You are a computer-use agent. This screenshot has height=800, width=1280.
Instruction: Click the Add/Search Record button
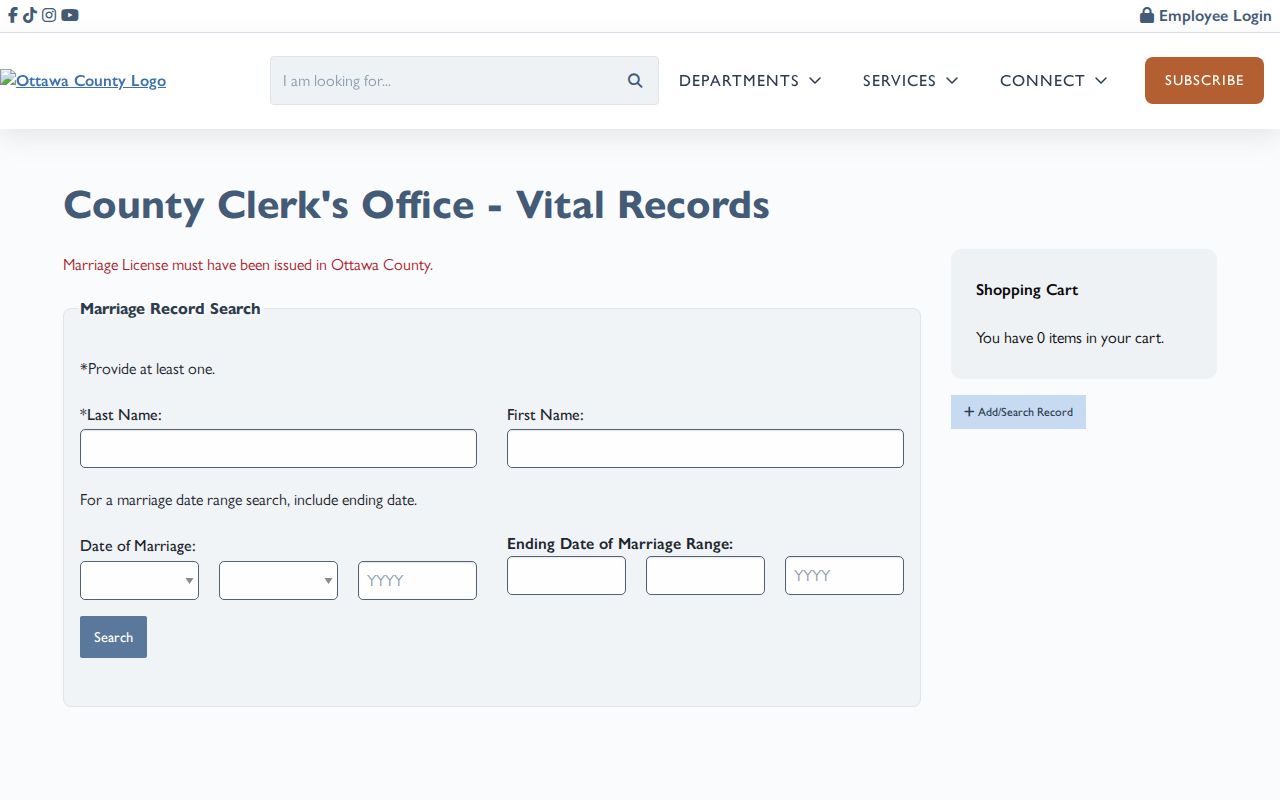pos(1018,412)
